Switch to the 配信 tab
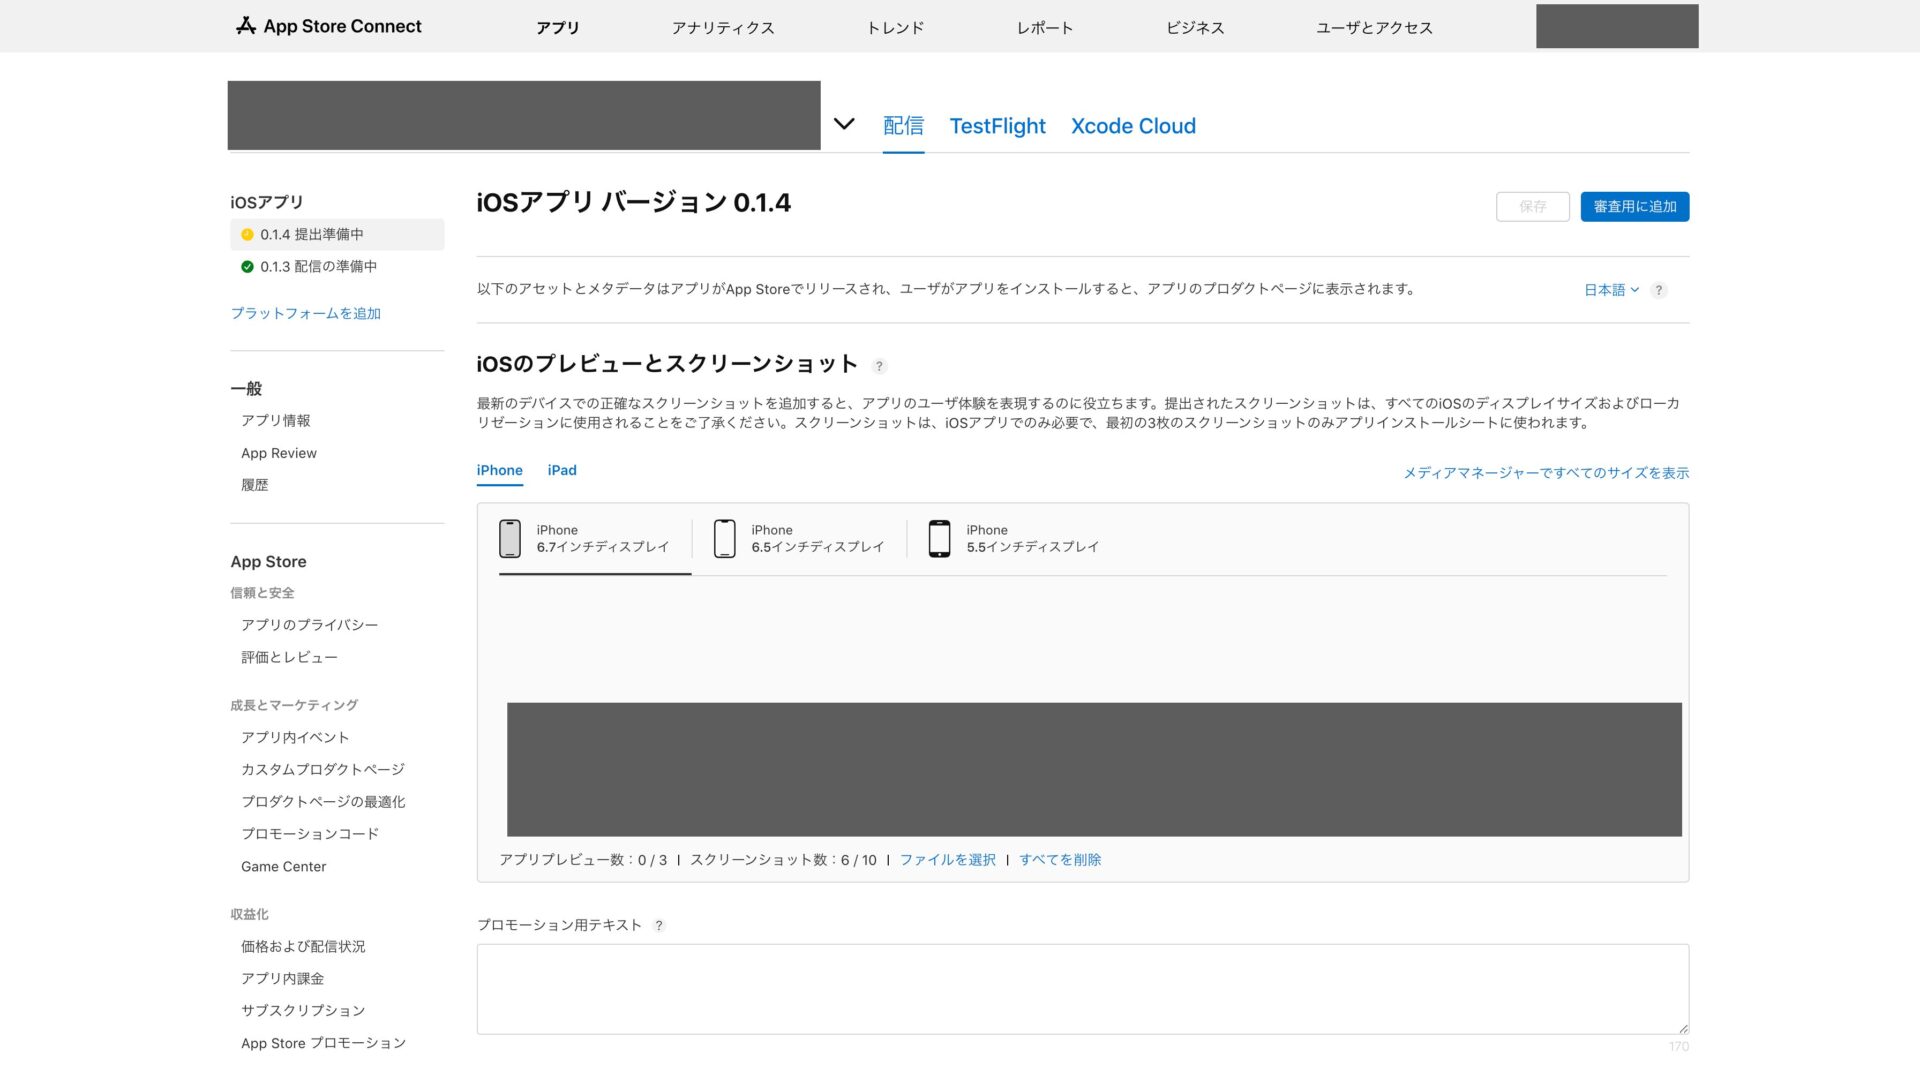The height and width of the screenshot is (1069, 1920). pos(903,126)
